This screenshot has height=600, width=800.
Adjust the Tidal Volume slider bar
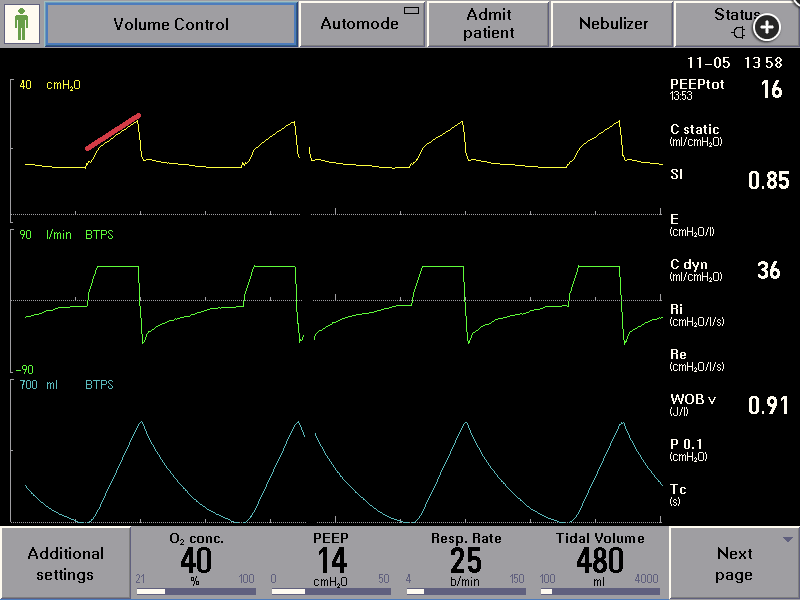[600, 591]
